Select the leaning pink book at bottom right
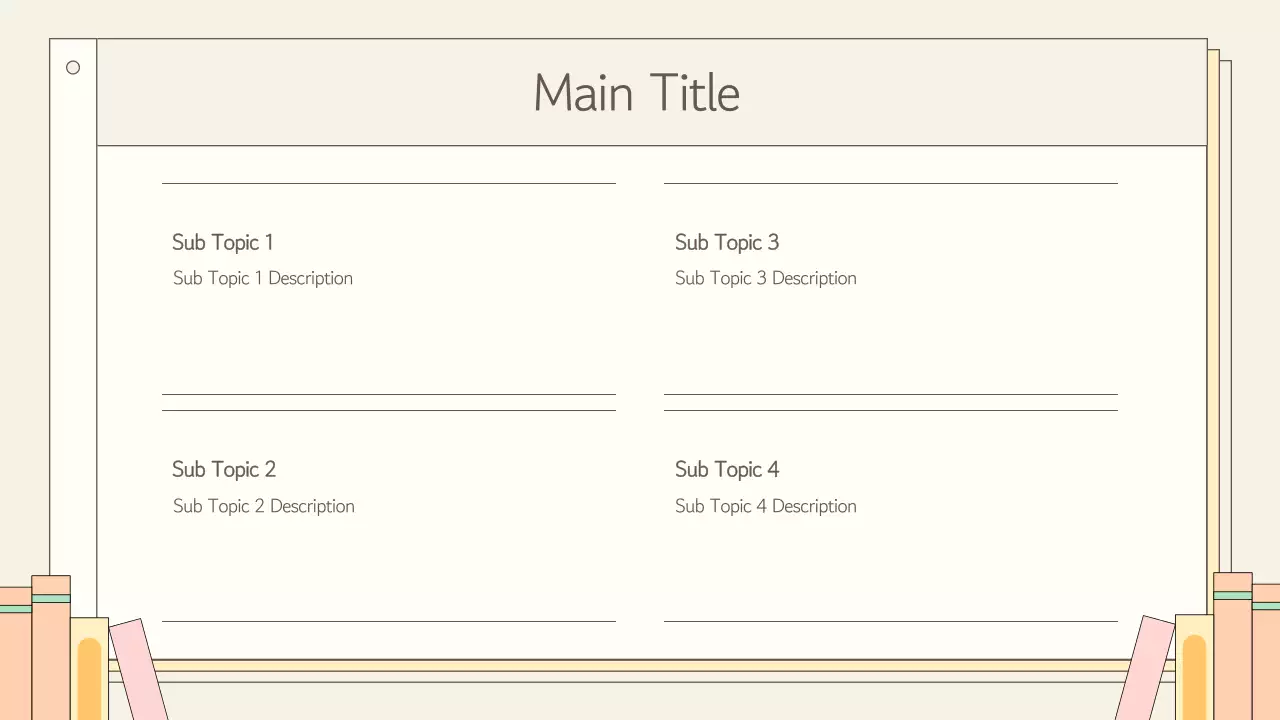 point(1146,668)
